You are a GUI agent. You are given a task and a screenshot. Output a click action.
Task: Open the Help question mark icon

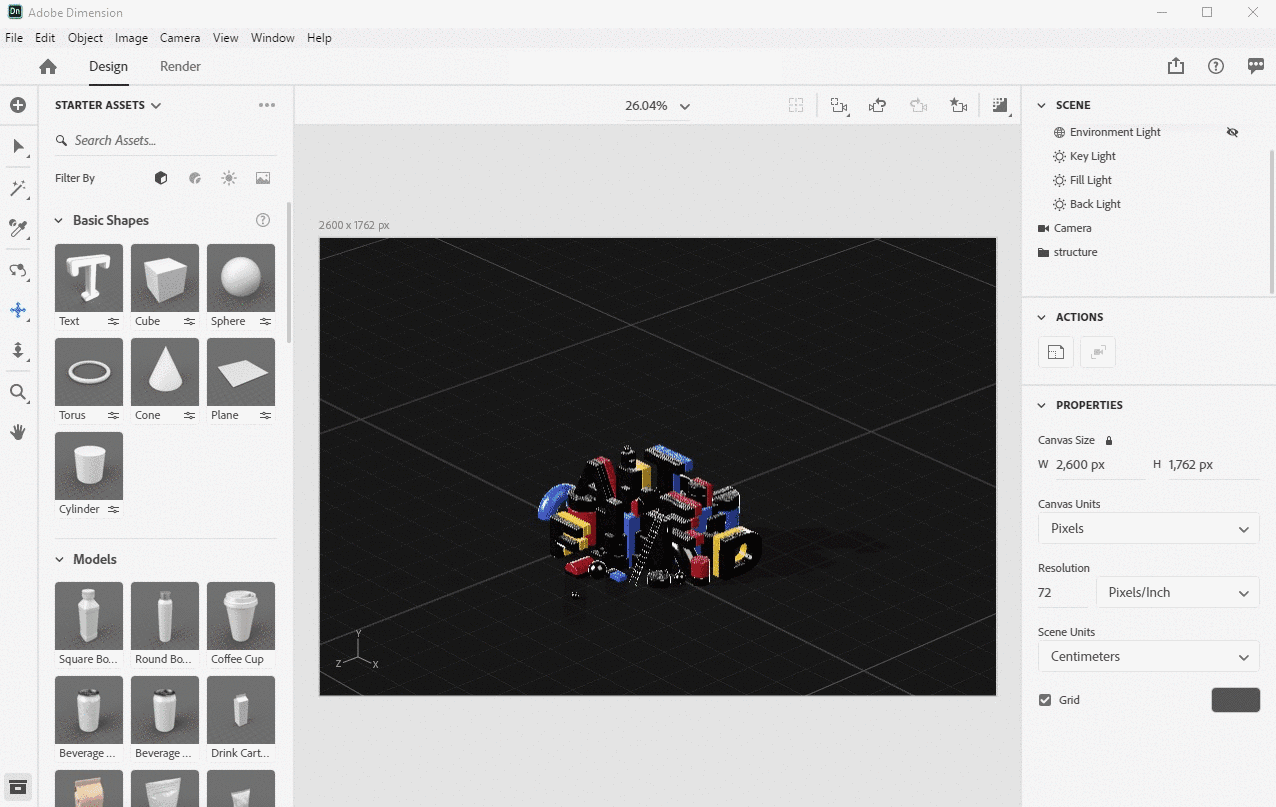pos(1216,66)
